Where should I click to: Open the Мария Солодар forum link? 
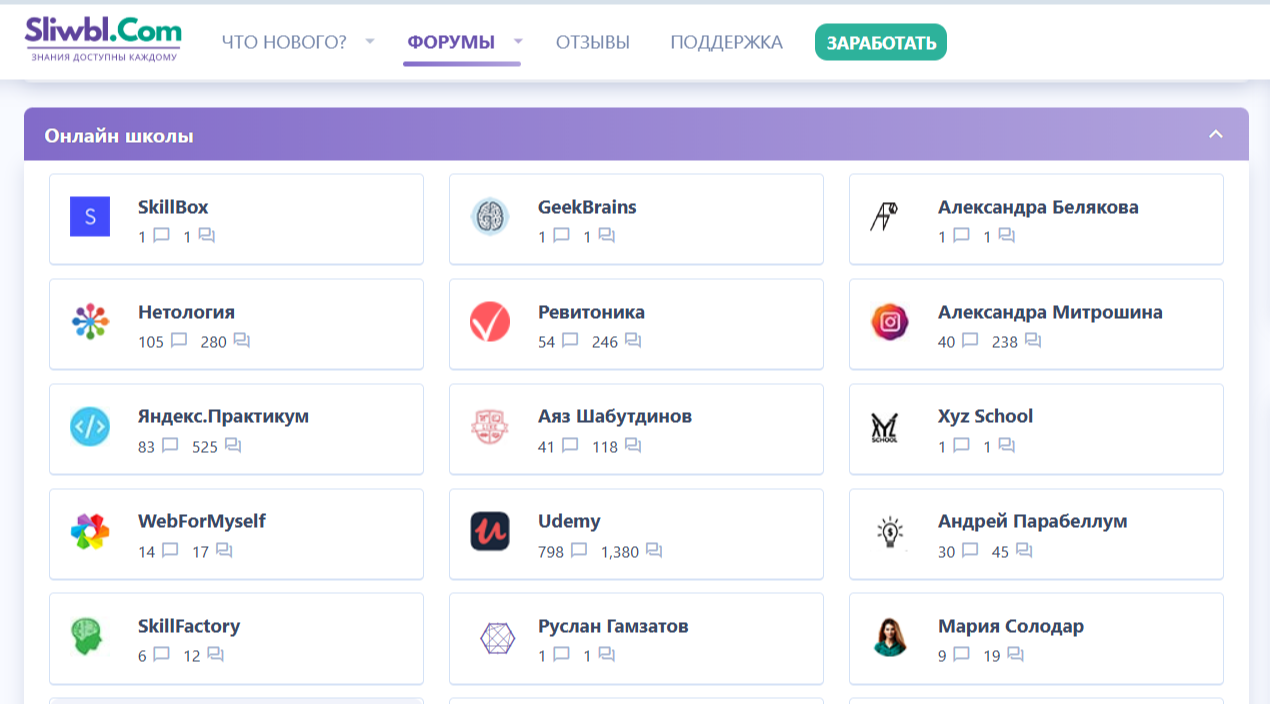[1011, 626]
